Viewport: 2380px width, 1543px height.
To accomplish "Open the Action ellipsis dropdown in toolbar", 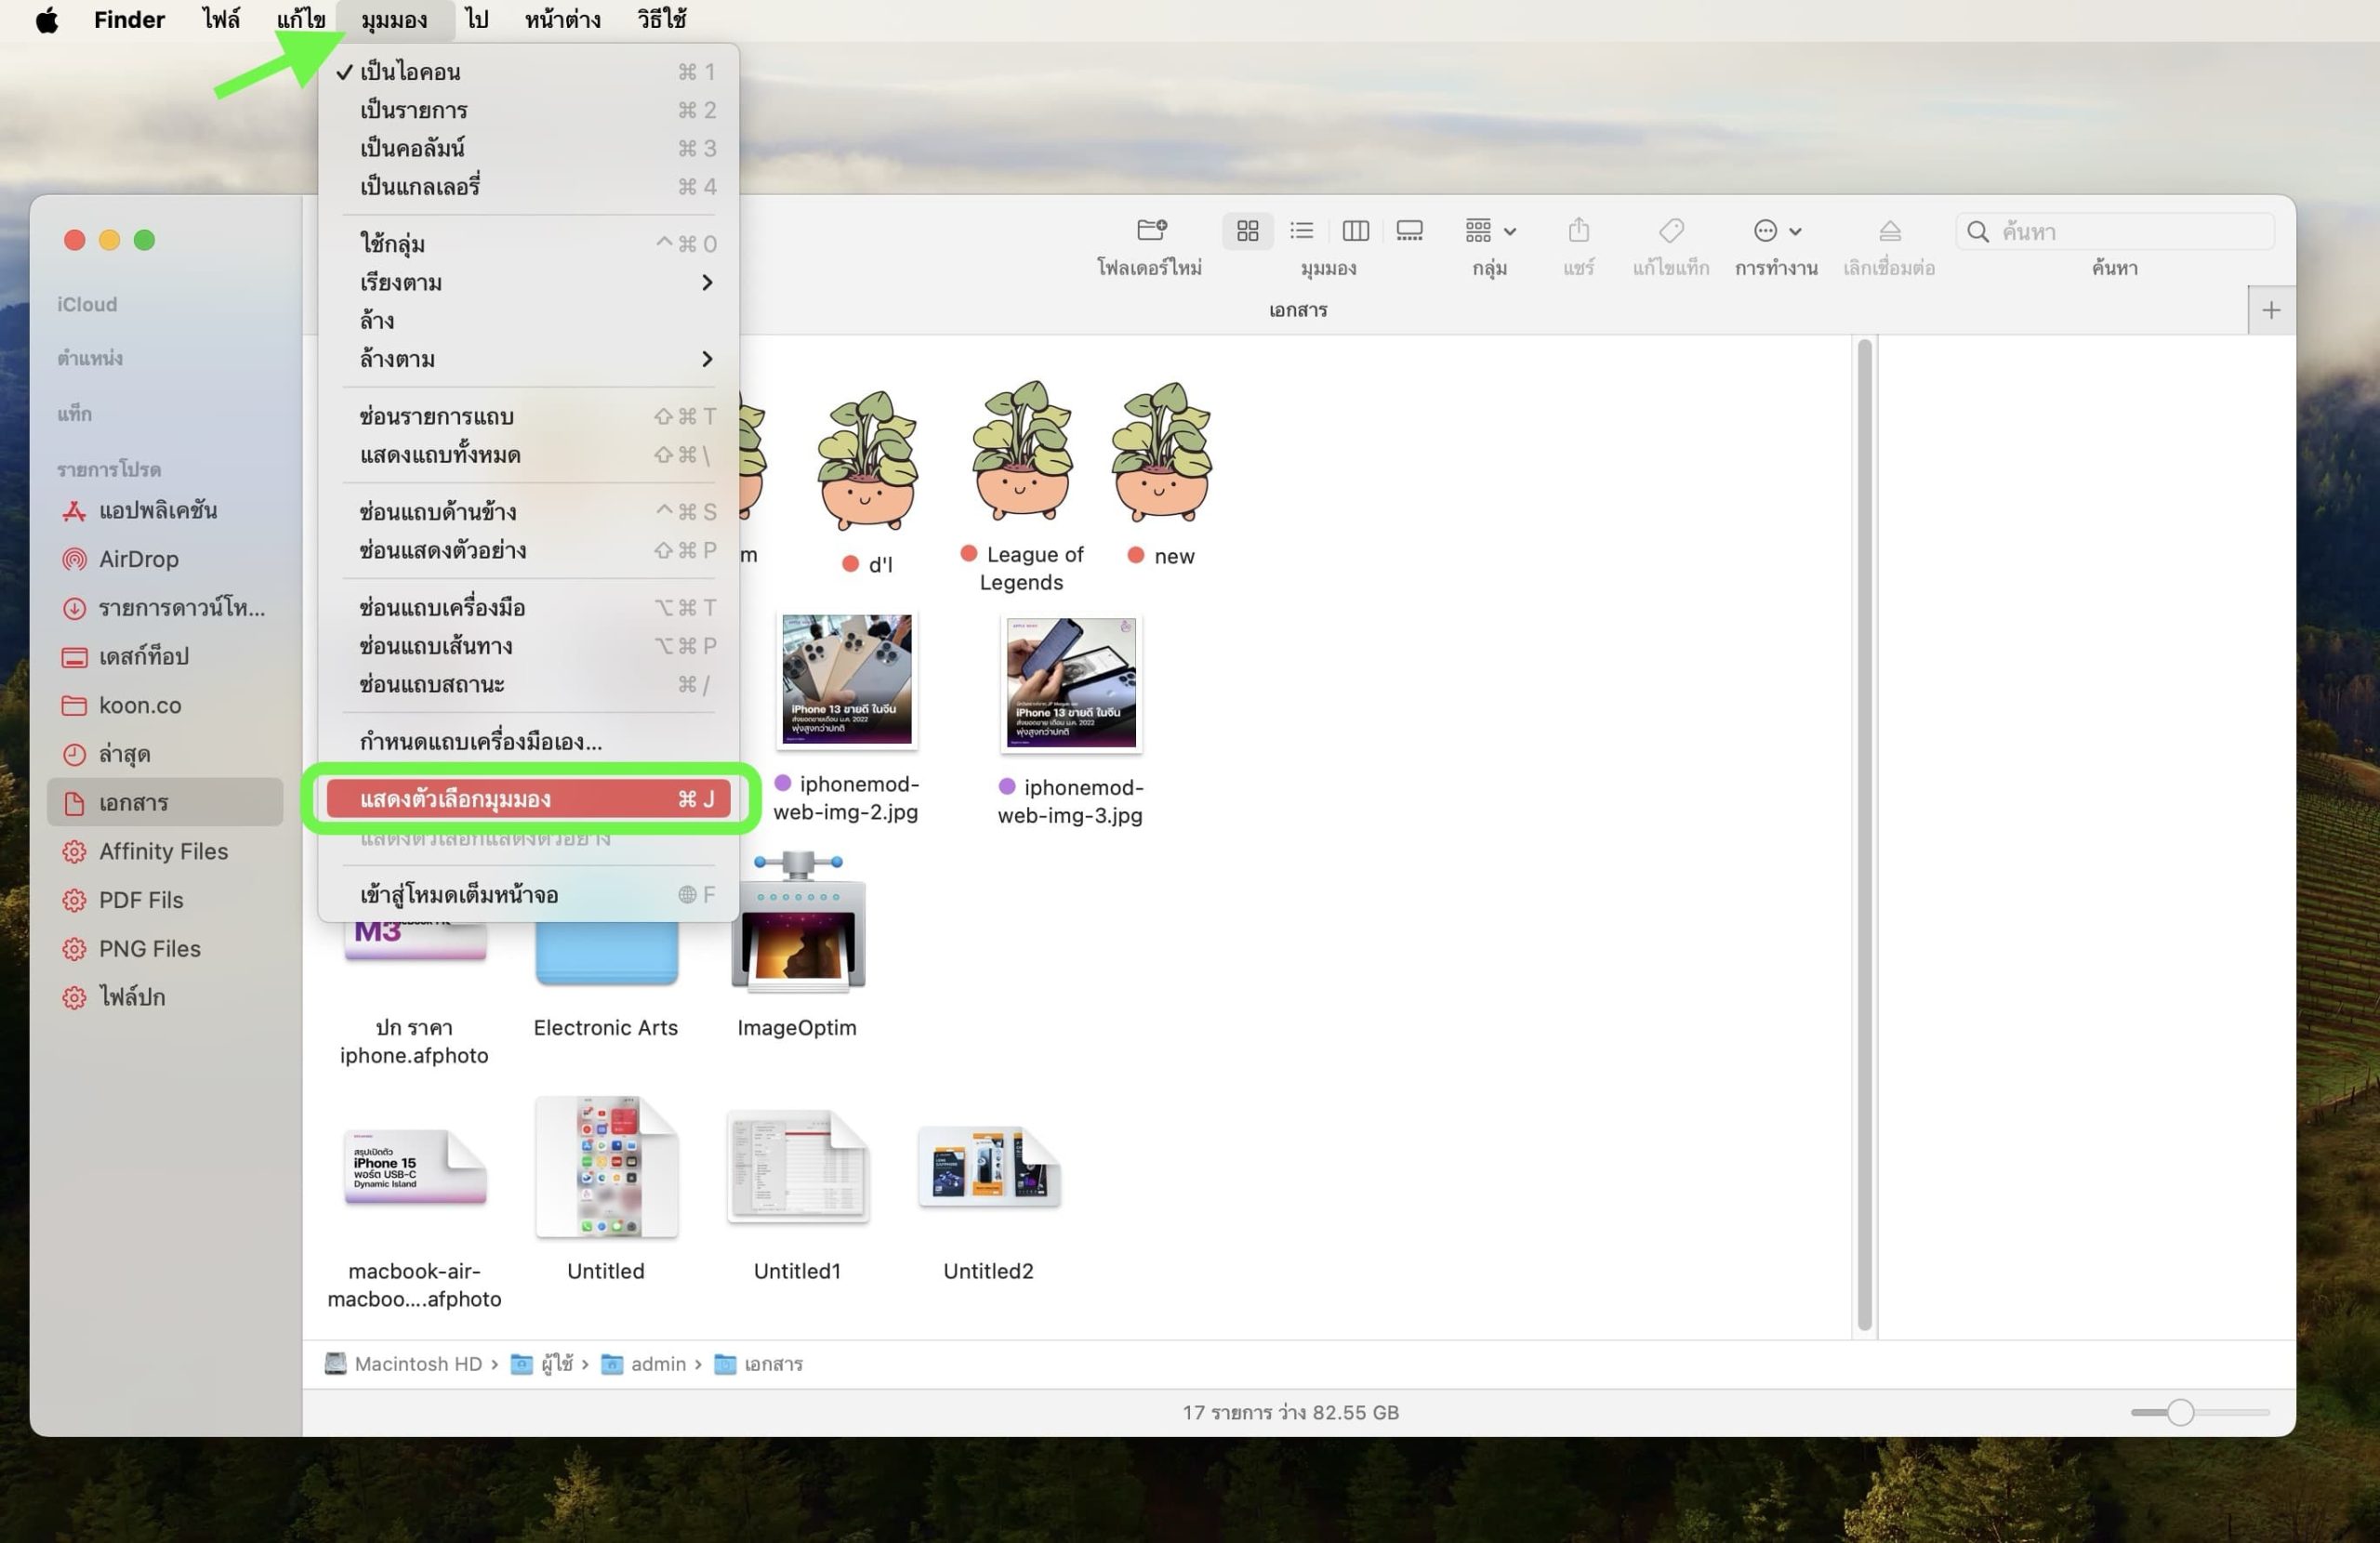I will (x=1776, y=231).
